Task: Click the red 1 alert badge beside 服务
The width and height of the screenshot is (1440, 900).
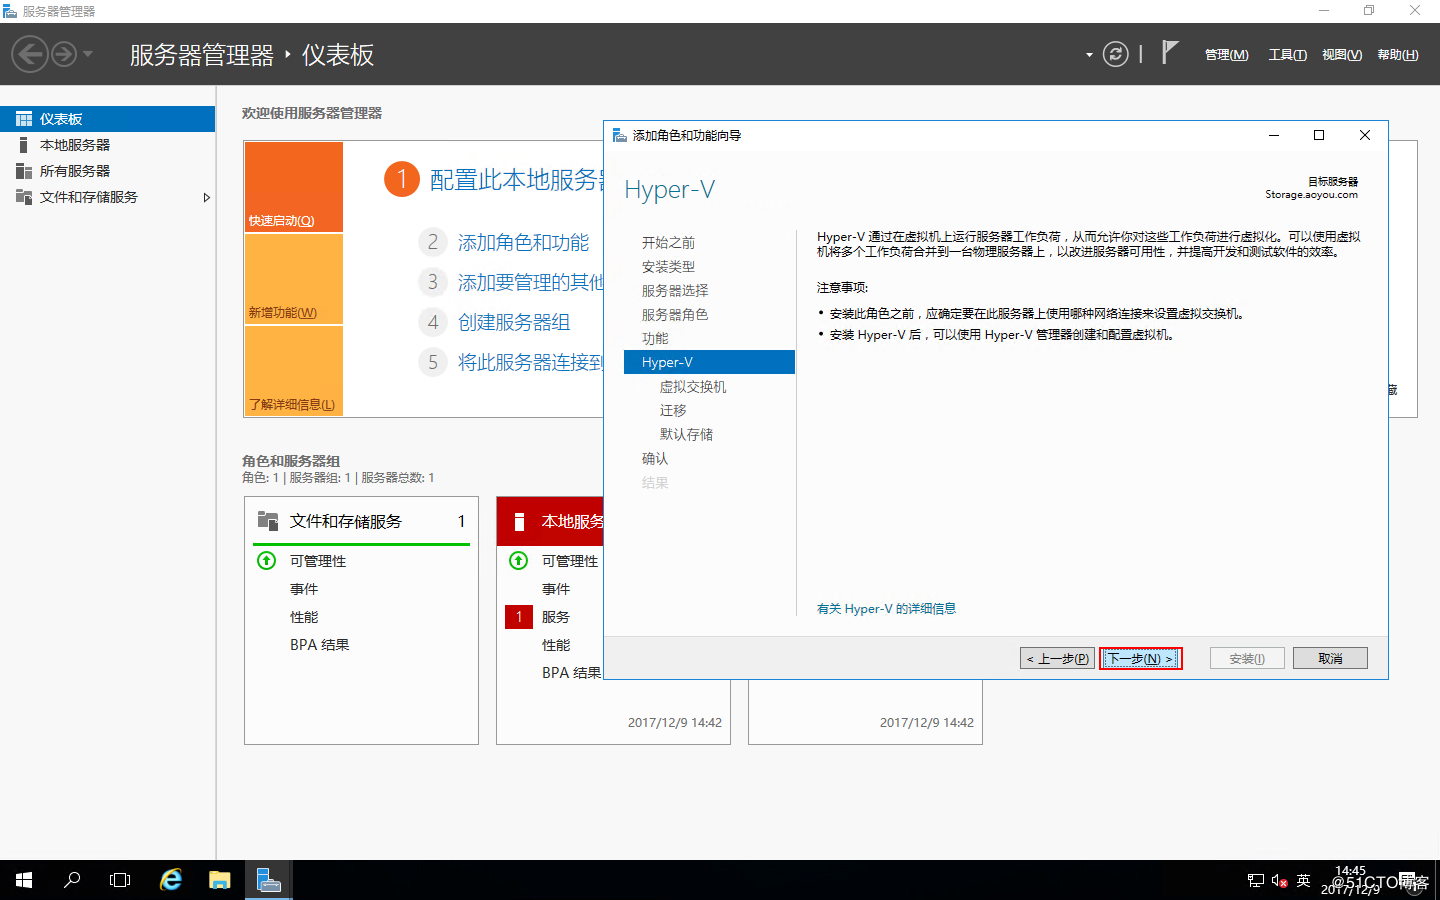Action: 519,617
